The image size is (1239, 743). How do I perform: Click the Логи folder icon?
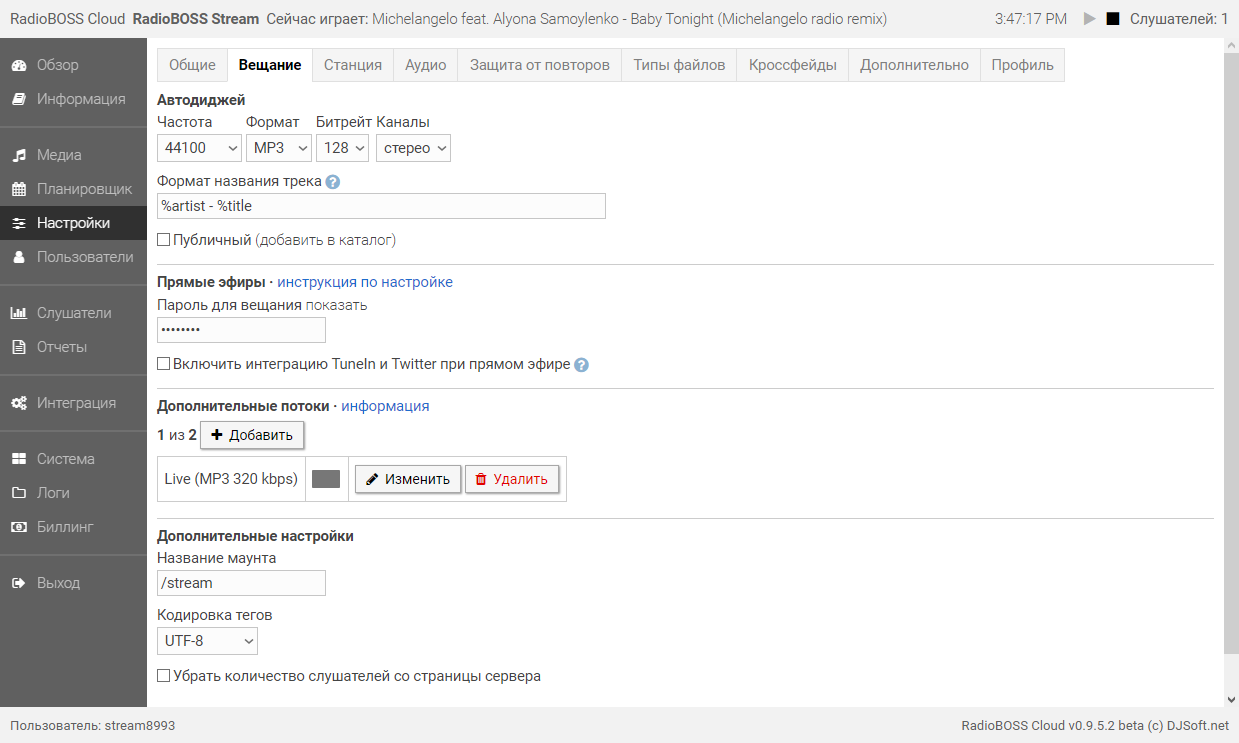tap(18, 493)
